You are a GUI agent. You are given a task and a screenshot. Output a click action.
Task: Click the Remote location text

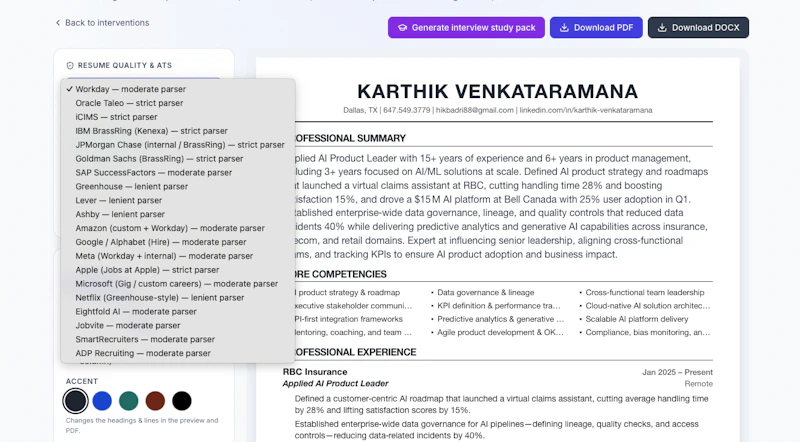click(x=698, y=384)
